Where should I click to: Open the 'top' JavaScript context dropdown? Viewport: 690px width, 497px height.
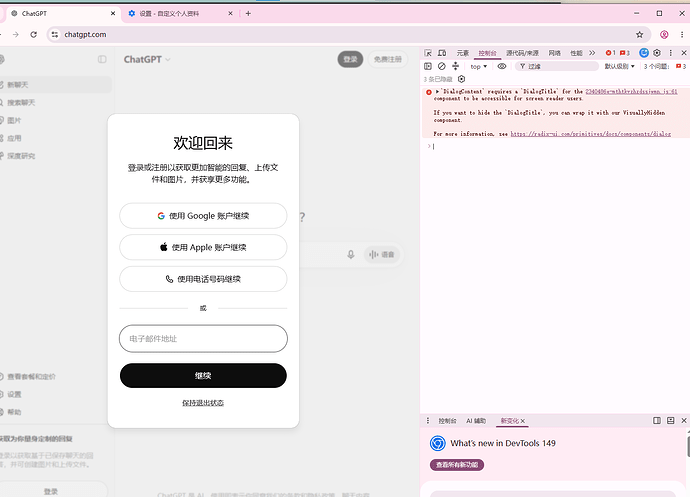(x=479, y=66)
